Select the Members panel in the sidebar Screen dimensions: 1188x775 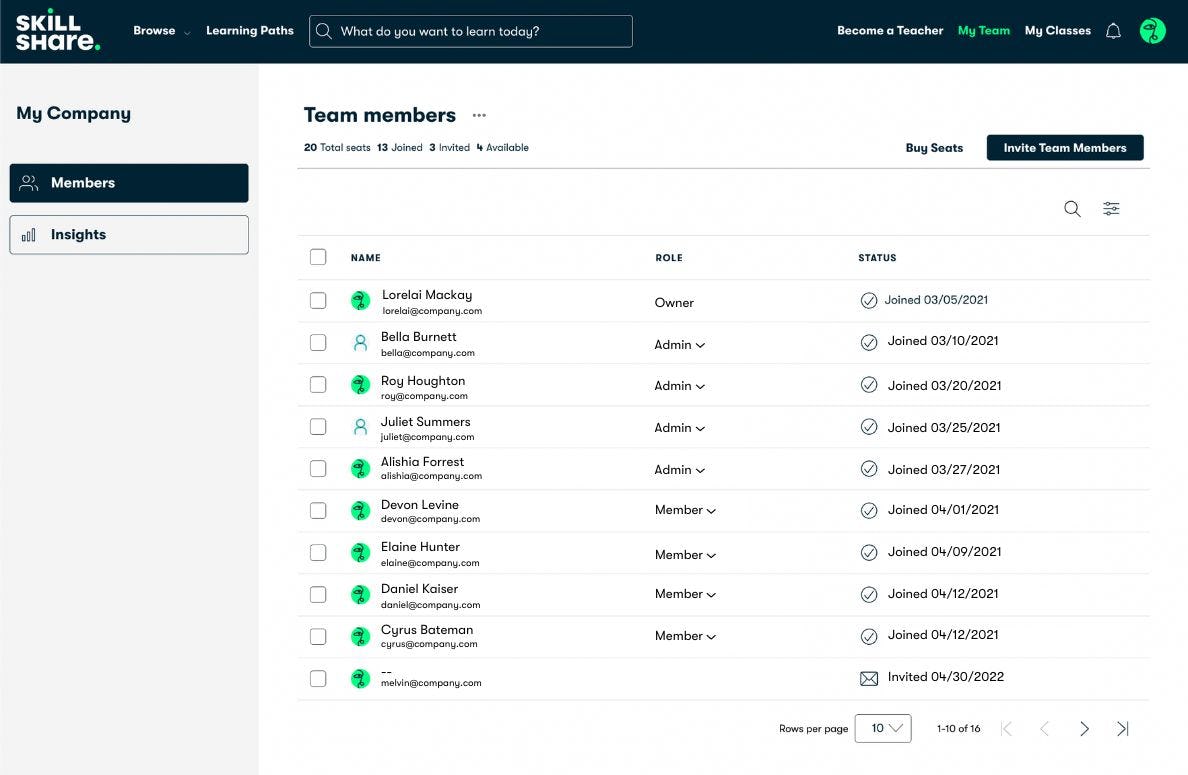click(x=128, y=182)
